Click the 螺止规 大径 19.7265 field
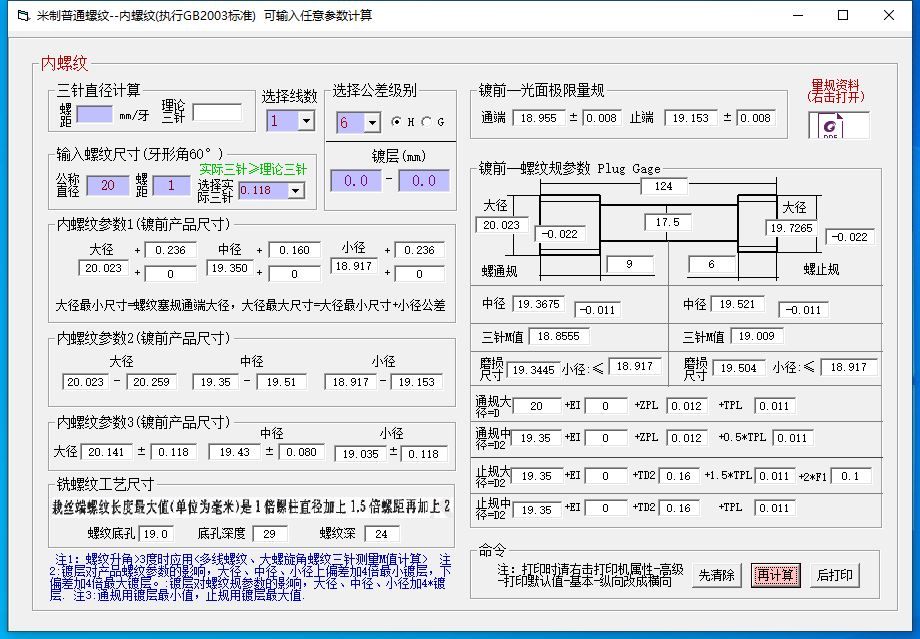 792,228
